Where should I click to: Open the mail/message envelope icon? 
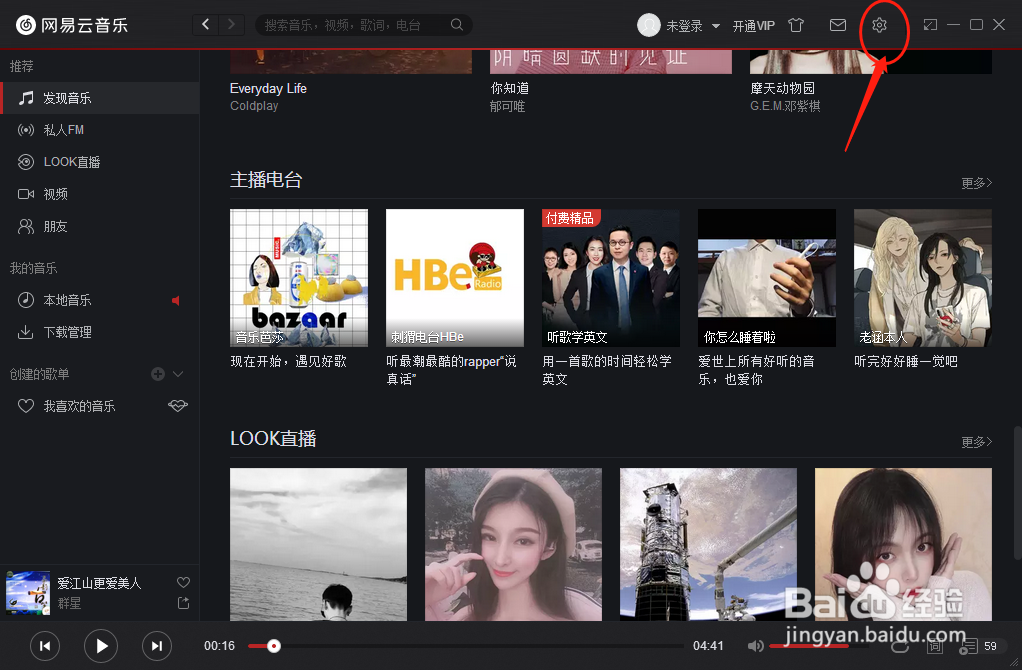(x=837, y=25)
